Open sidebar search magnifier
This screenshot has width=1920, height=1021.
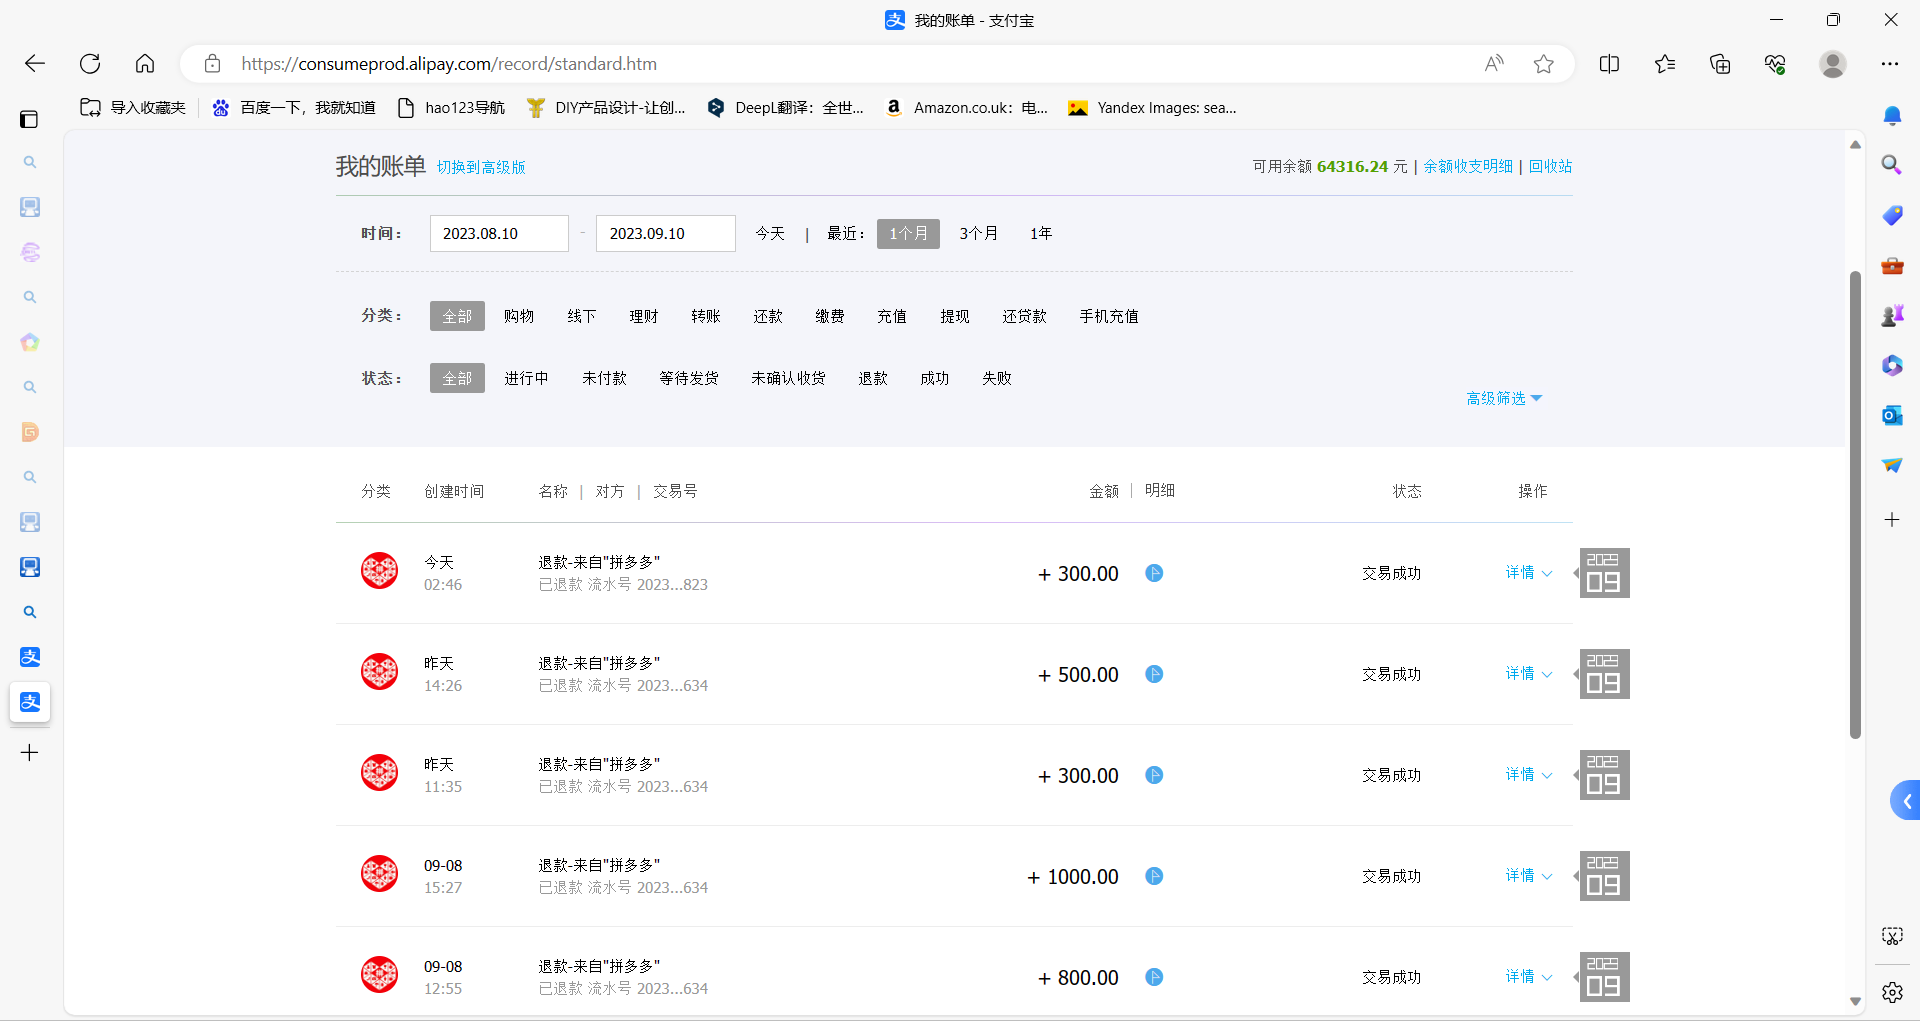tap(1892, 165)
